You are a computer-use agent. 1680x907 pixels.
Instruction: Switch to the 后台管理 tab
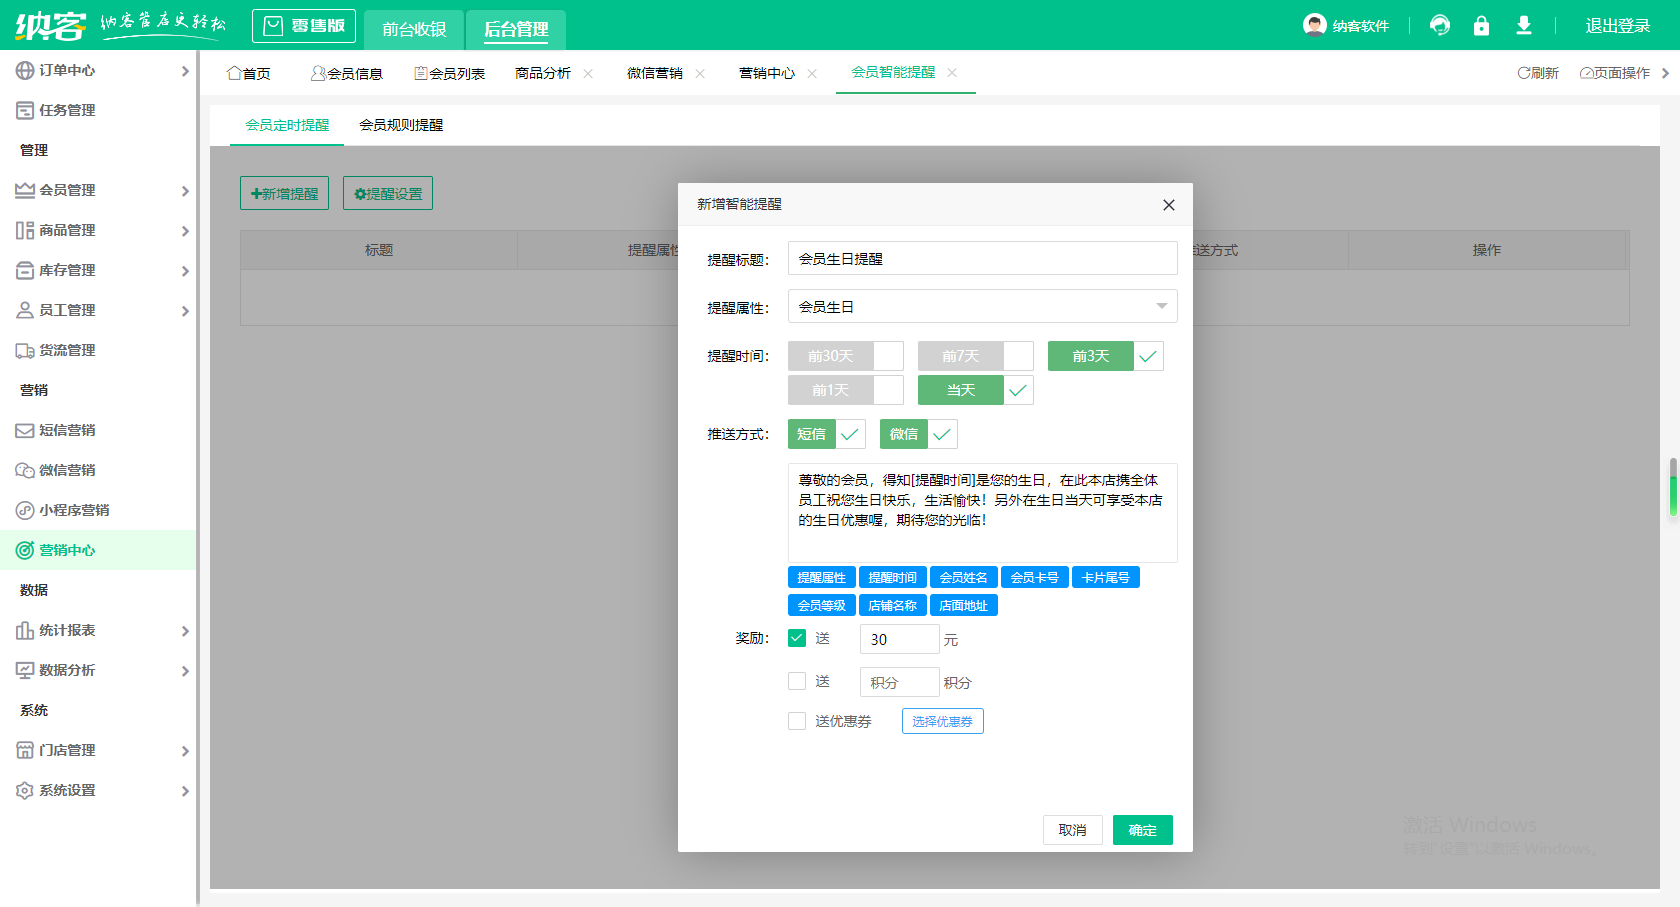pyautogui.click(x=516, y=29)
